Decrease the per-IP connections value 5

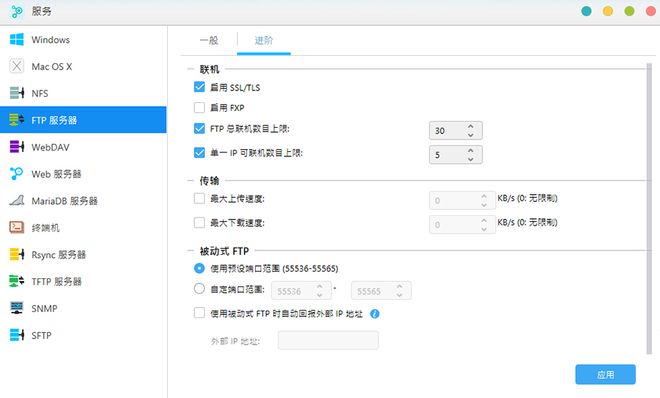pyautogui.click(x=471, y=159)
